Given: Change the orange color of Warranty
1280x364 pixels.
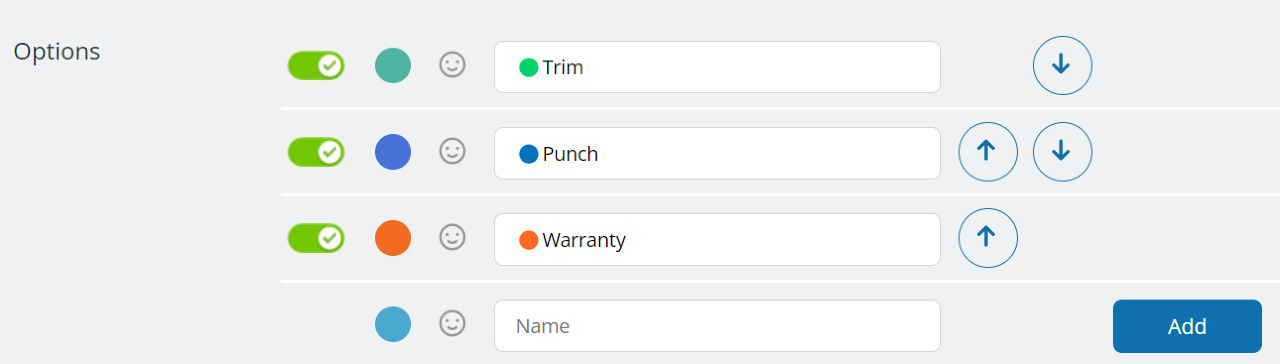Looking at the screenshot, I should click(x=393, y=238).
